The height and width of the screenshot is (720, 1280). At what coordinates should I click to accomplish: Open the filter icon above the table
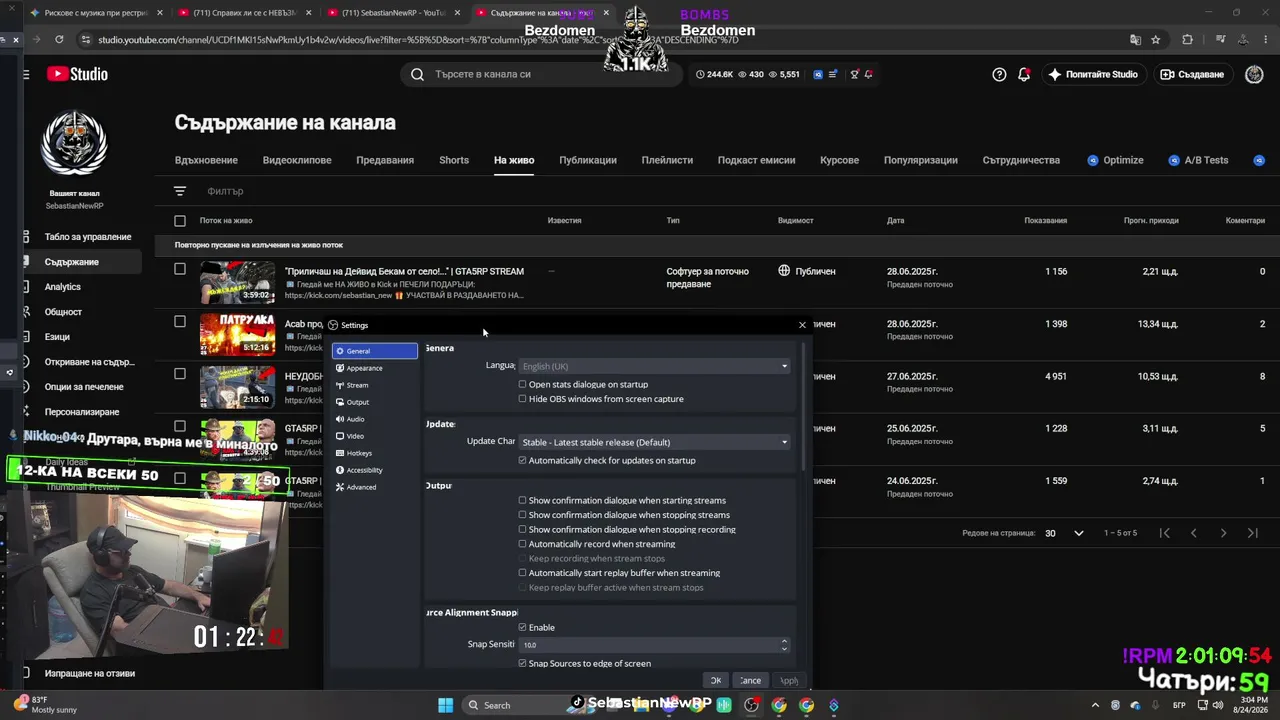(x=180, y=191)
